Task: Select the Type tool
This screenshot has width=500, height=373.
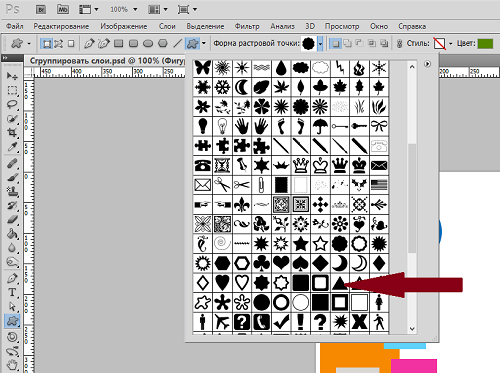Action: coord(12,292)
